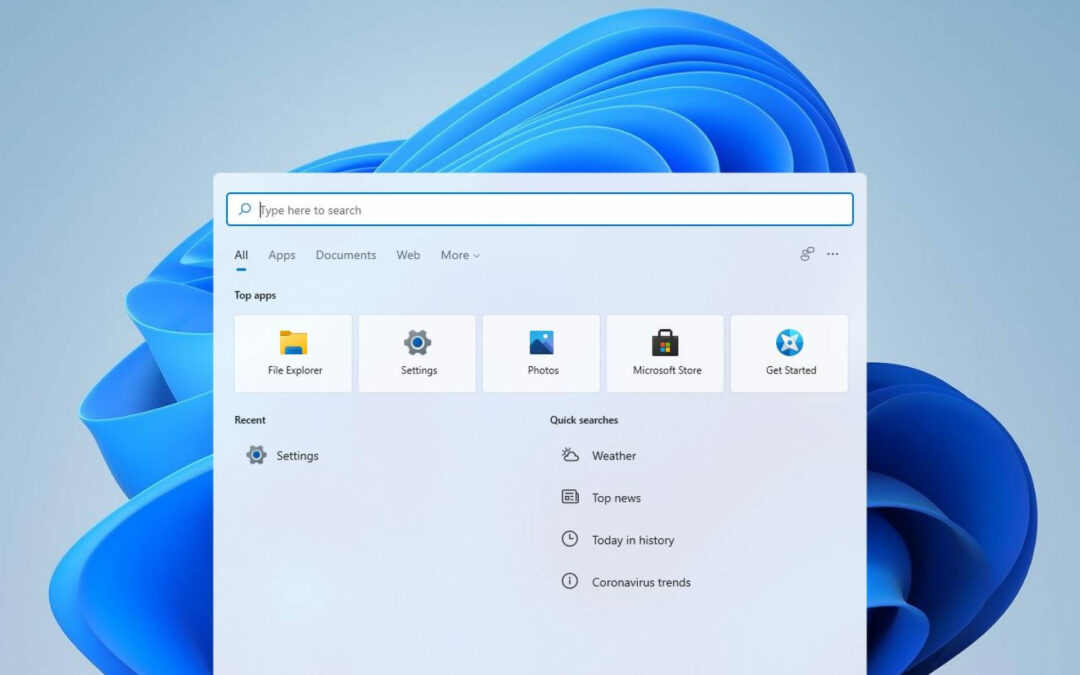Launch Photos from Top apps
Viewport: 1080px width, 675px height.
(x=541, y=353)
